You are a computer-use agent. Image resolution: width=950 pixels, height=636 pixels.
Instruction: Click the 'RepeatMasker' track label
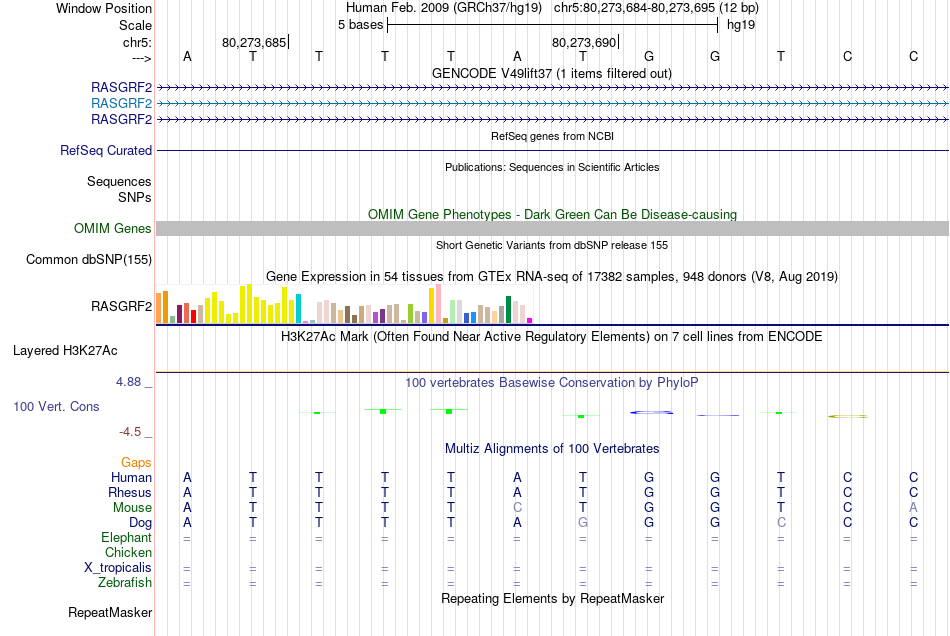[110, 612]
